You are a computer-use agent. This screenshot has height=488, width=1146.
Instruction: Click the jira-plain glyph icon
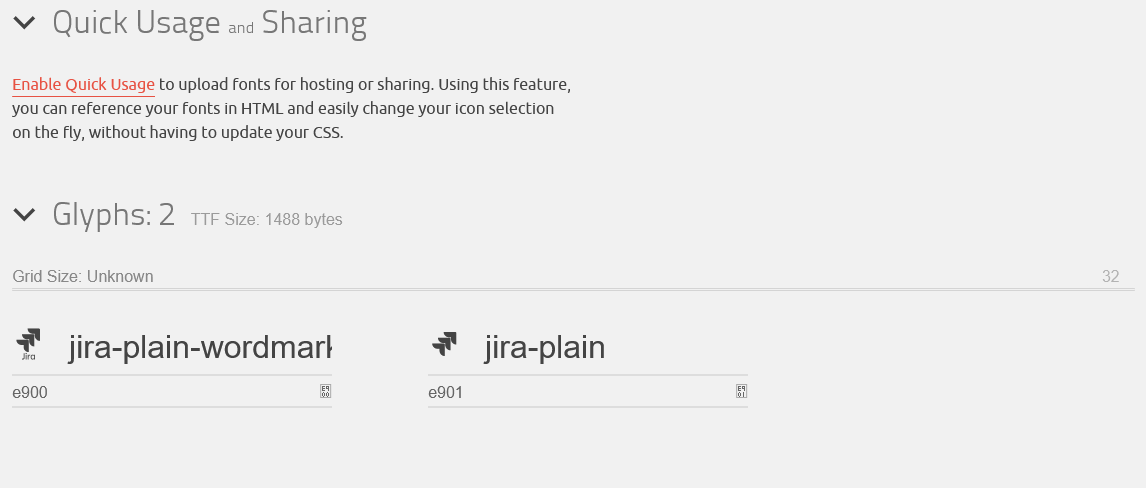click(x=444, y=344)
